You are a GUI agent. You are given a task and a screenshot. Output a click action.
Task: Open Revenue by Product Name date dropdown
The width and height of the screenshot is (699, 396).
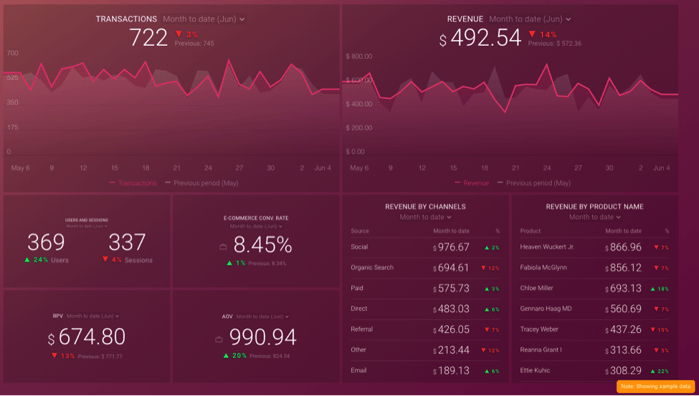click(x=595, y=217)
